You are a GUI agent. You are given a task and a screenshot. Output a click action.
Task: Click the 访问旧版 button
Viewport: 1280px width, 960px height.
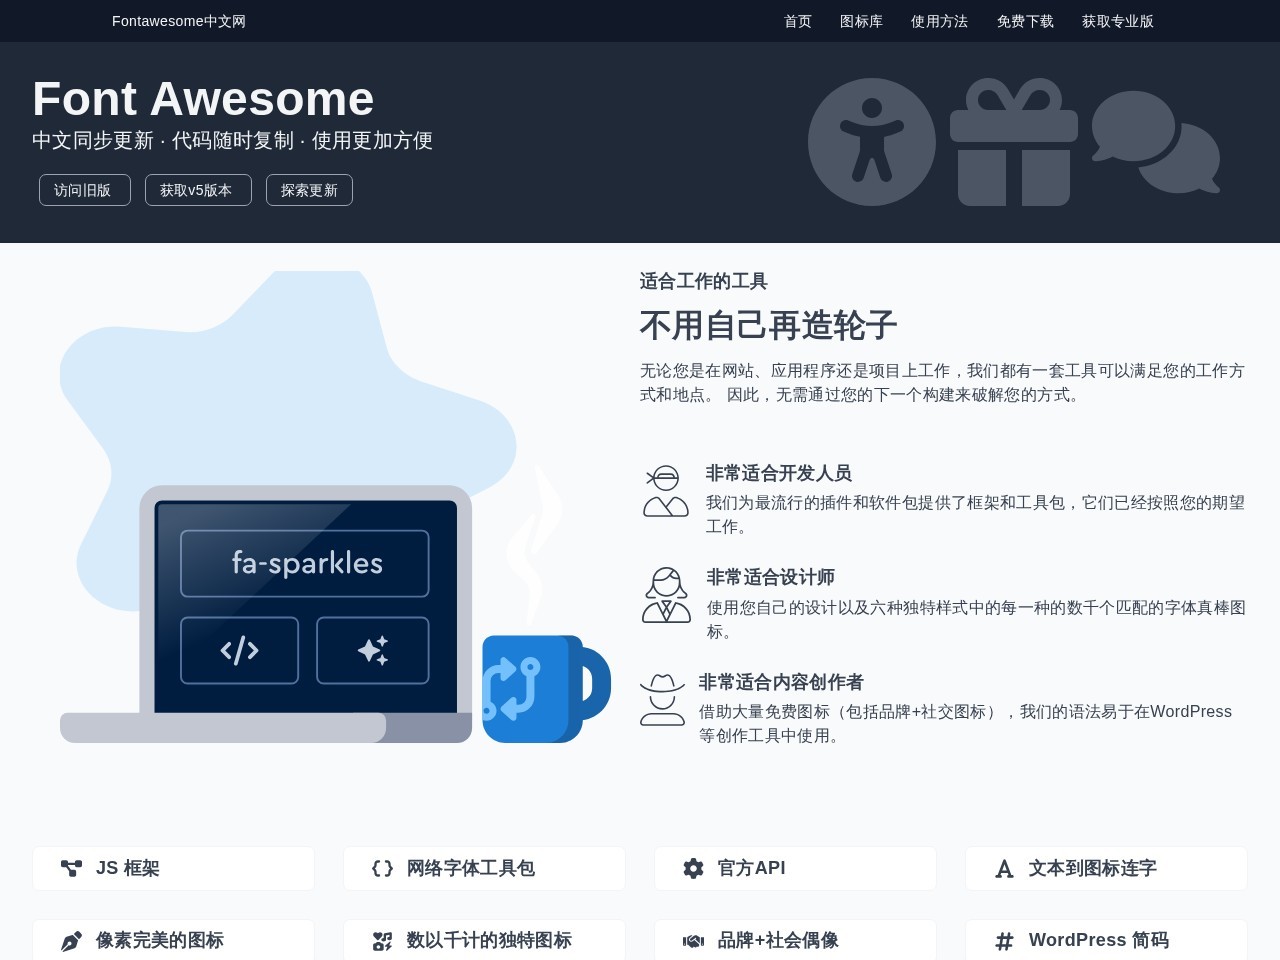point(85,190)
